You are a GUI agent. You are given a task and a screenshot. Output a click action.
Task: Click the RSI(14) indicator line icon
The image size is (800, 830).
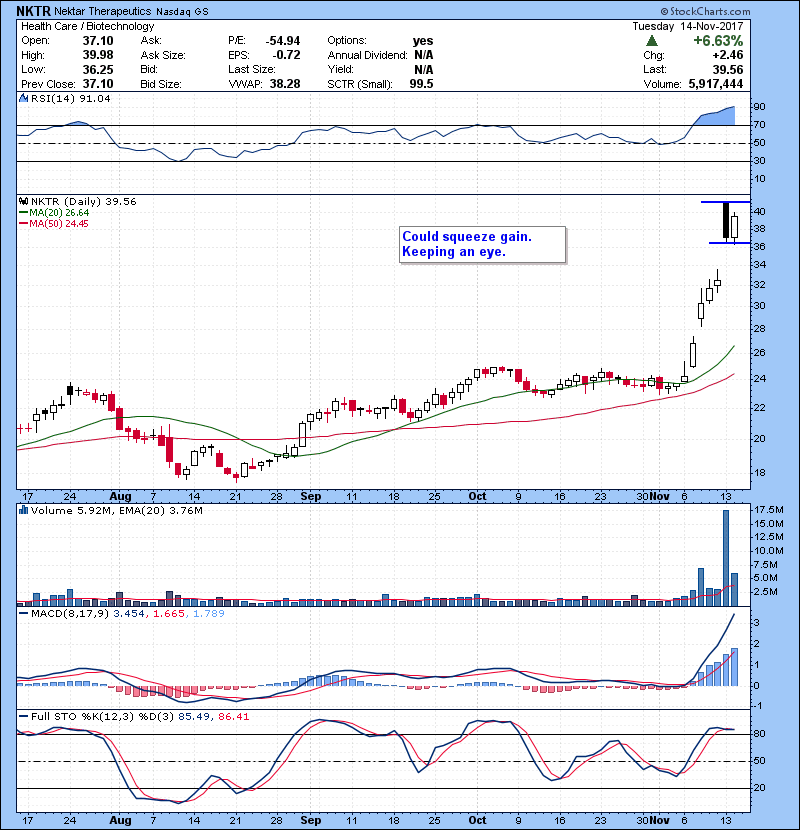(23, 98)
